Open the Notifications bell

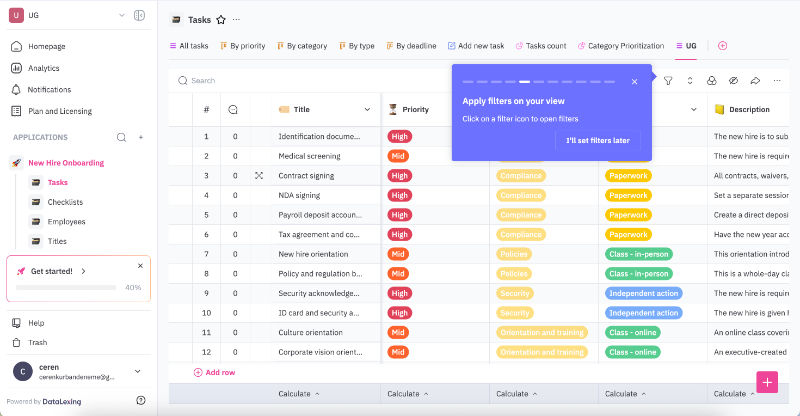tap(16, 89)
